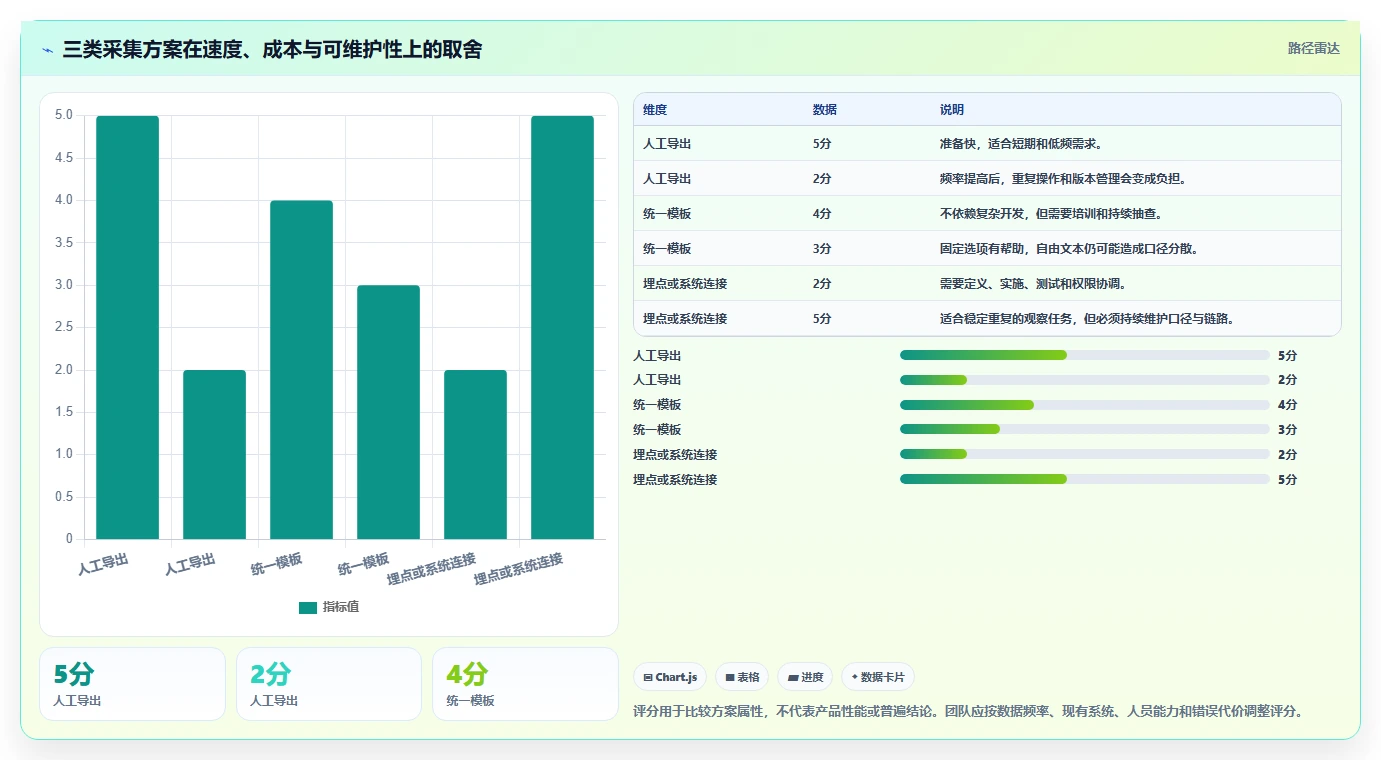The height and width of the screenshot is (760, 1381).
Task: Click the 表格 chip
Action: [741, 677]
